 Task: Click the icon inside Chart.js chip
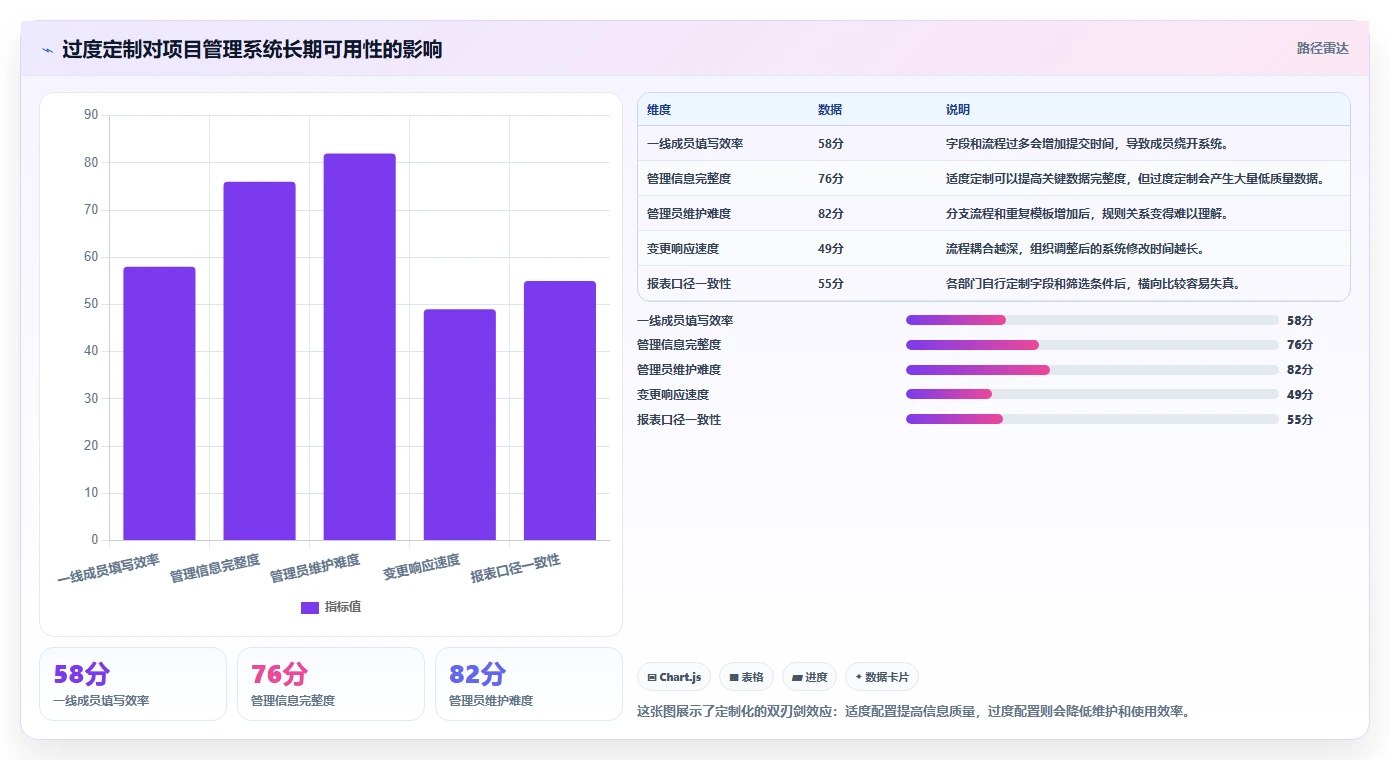652,678
